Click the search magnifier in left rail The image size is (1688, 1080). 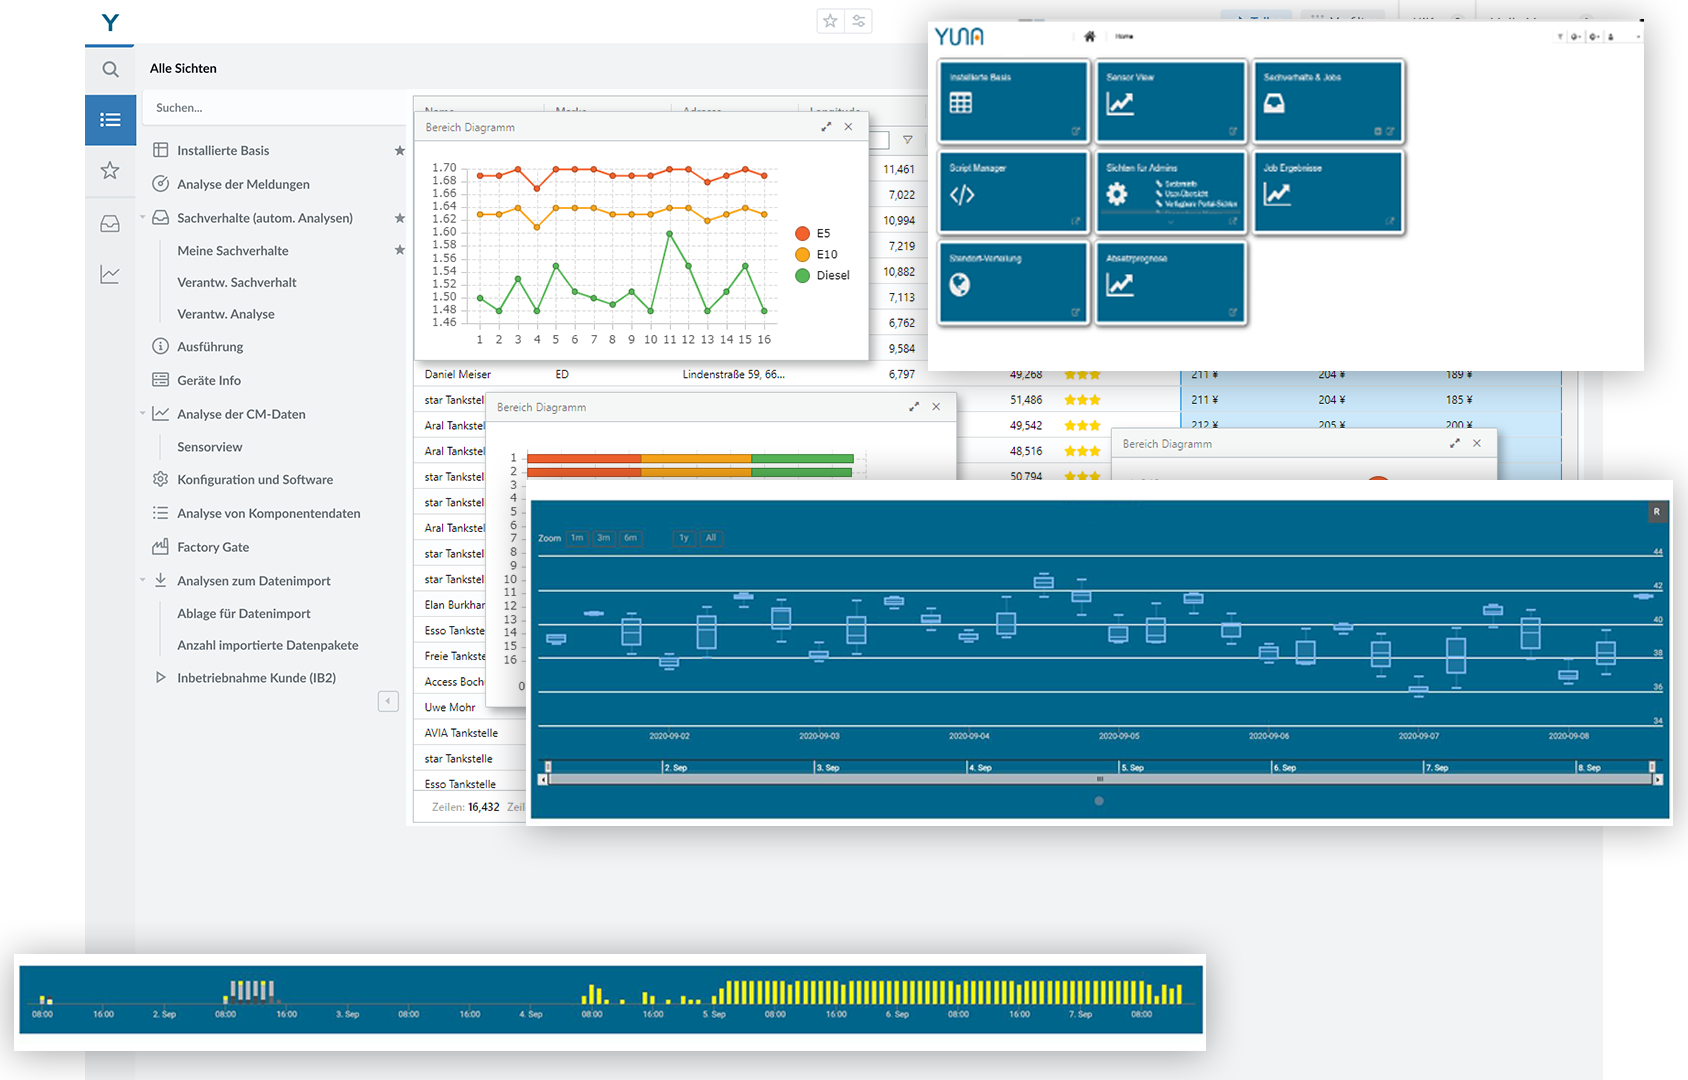pyautogui.click(x=110, y=69)
